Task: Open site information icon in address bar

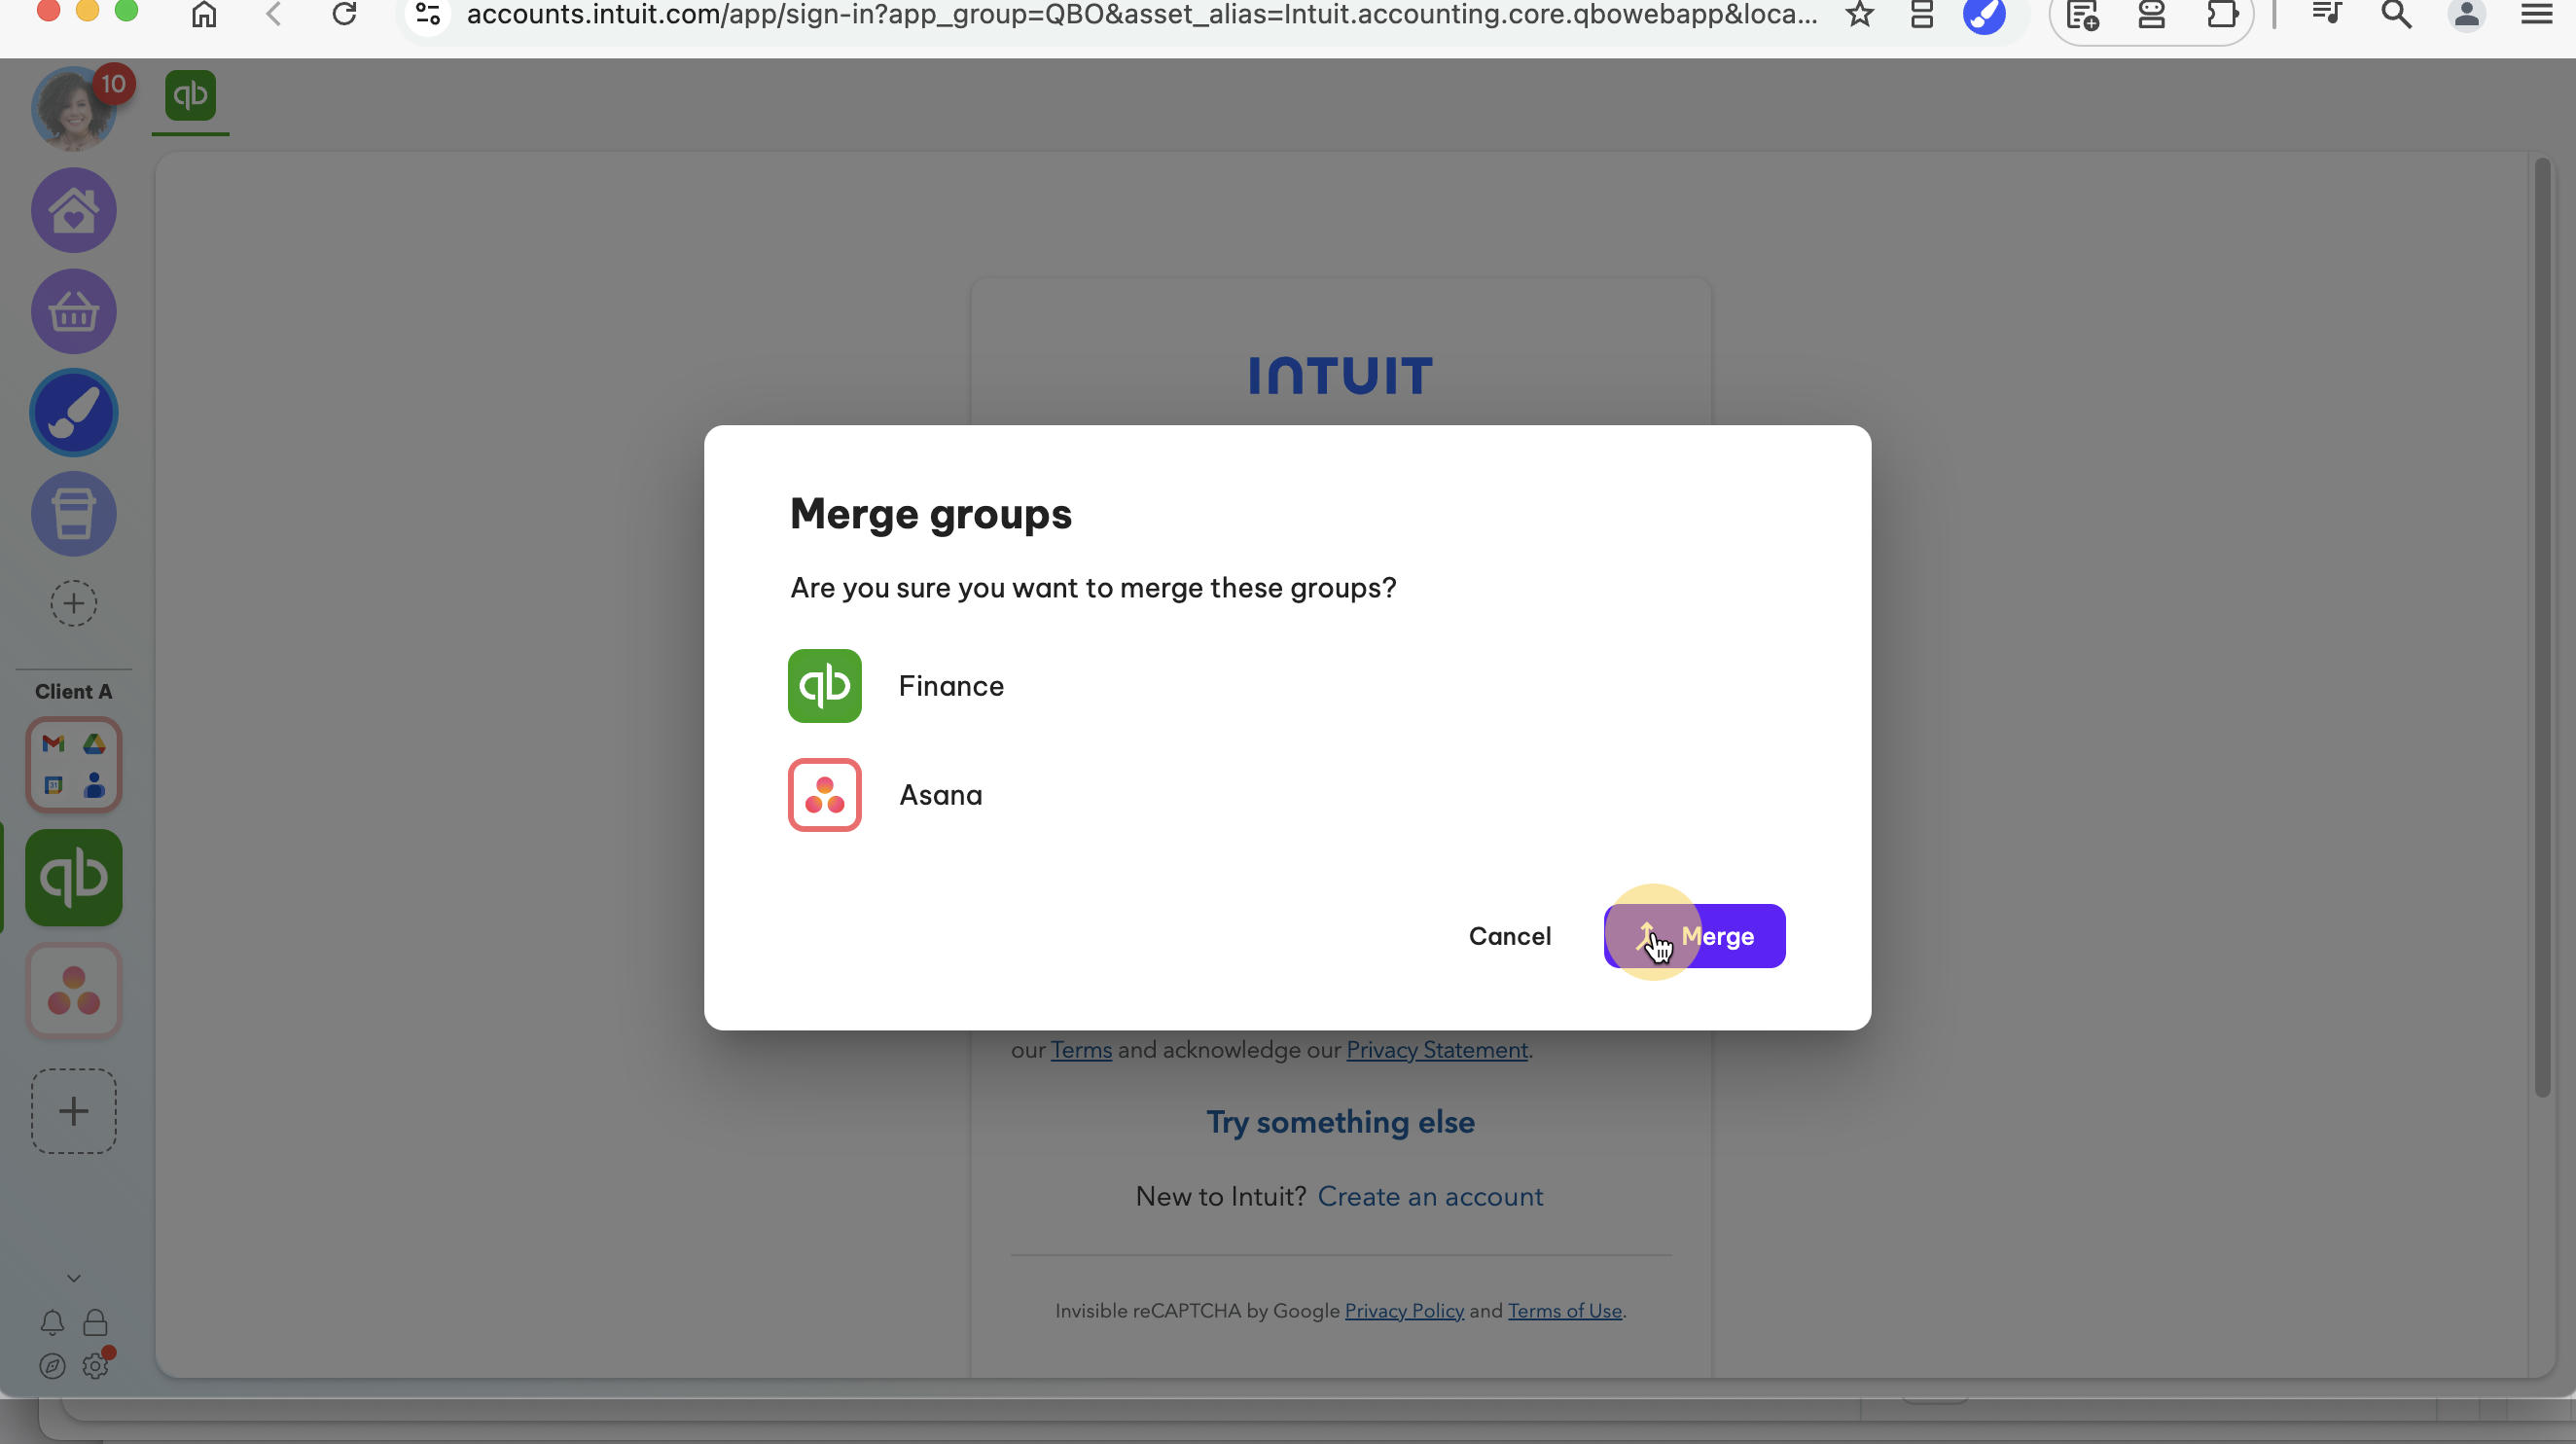Action: [x=428, y=15]
